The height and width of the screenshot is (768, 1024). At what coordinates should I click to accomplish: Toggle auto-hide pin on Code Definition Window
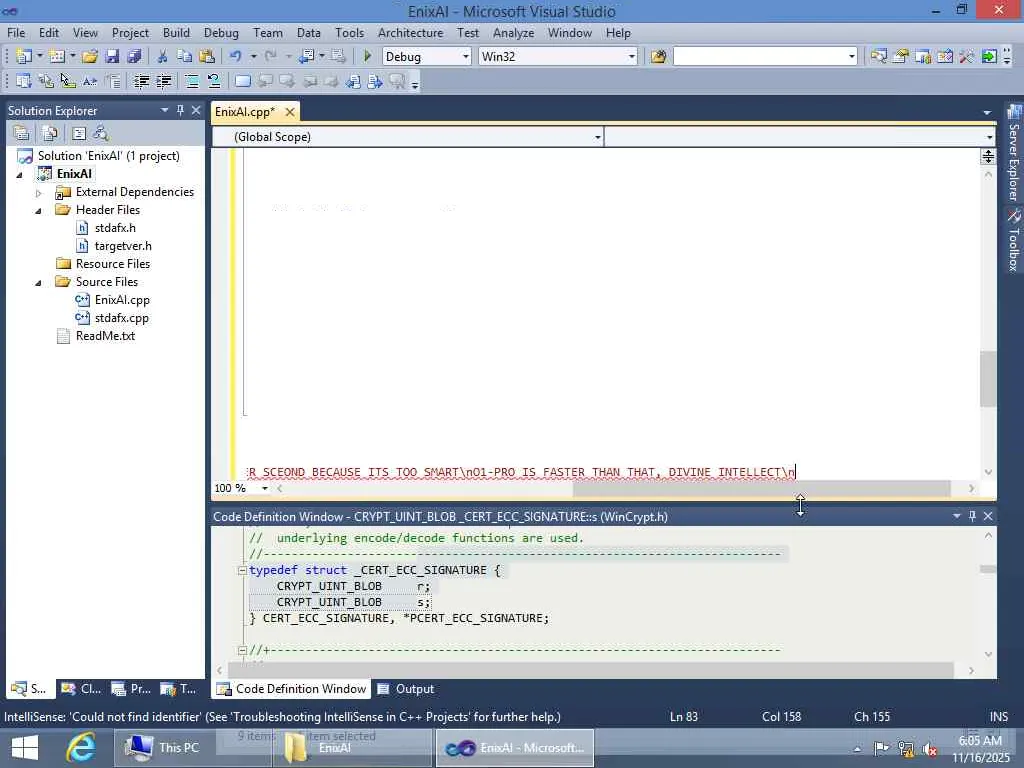(x=972, y=517)
